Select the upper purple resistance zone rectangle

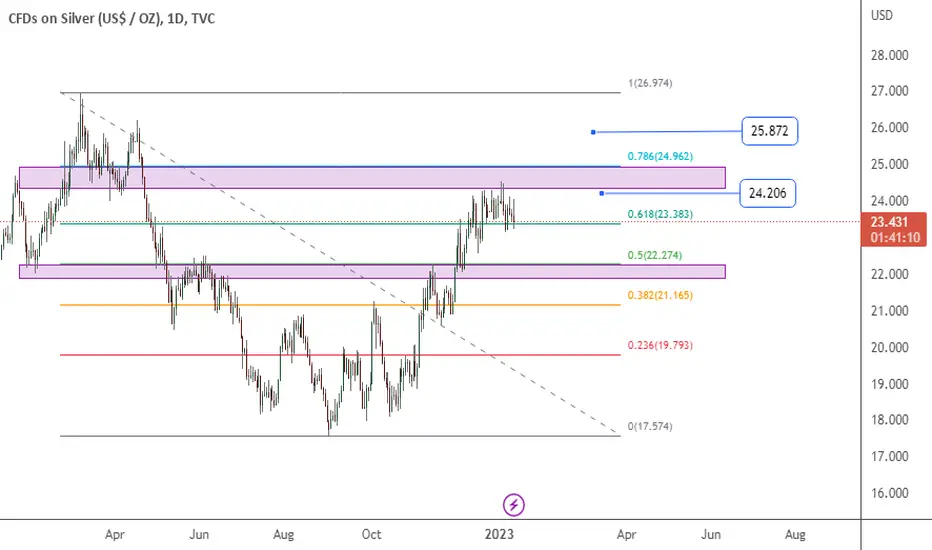tap(372, 178)
